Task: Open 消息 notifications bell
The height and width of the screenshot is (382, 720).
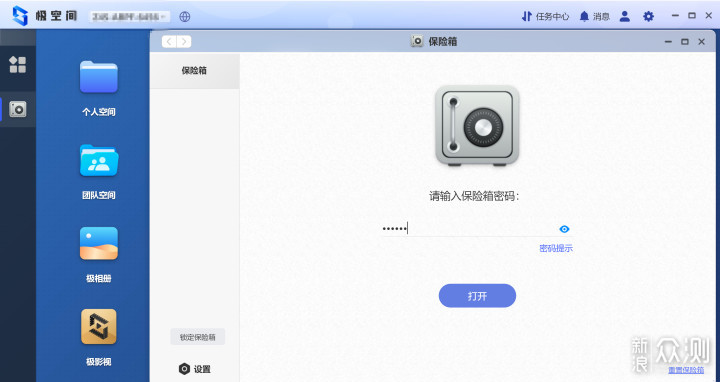Action: (594, 17)
